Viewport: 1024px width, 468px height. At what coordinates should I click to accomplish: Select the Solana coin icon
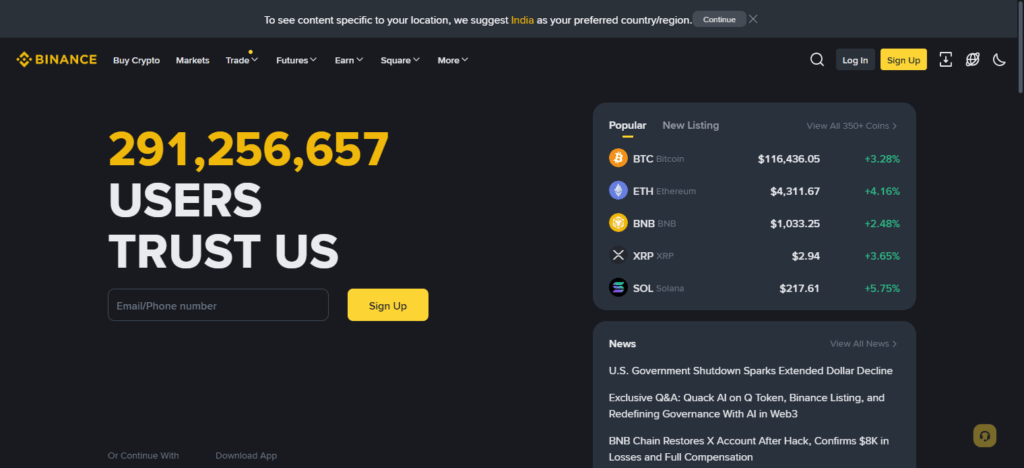click(618, 288)
